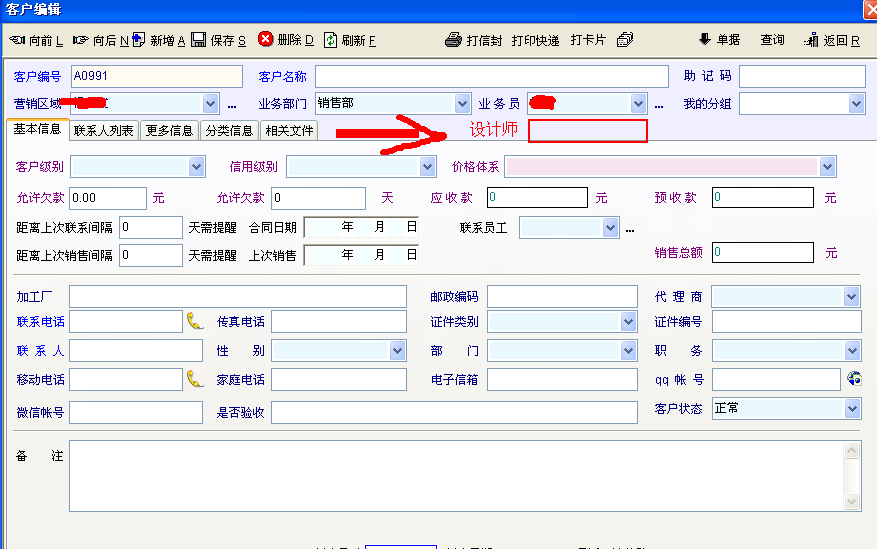Expand the 客户级别 dropdown
Image resolution: width=877 pixels, height=549 pixels.
pyautogui.click(x=196, y=166)
